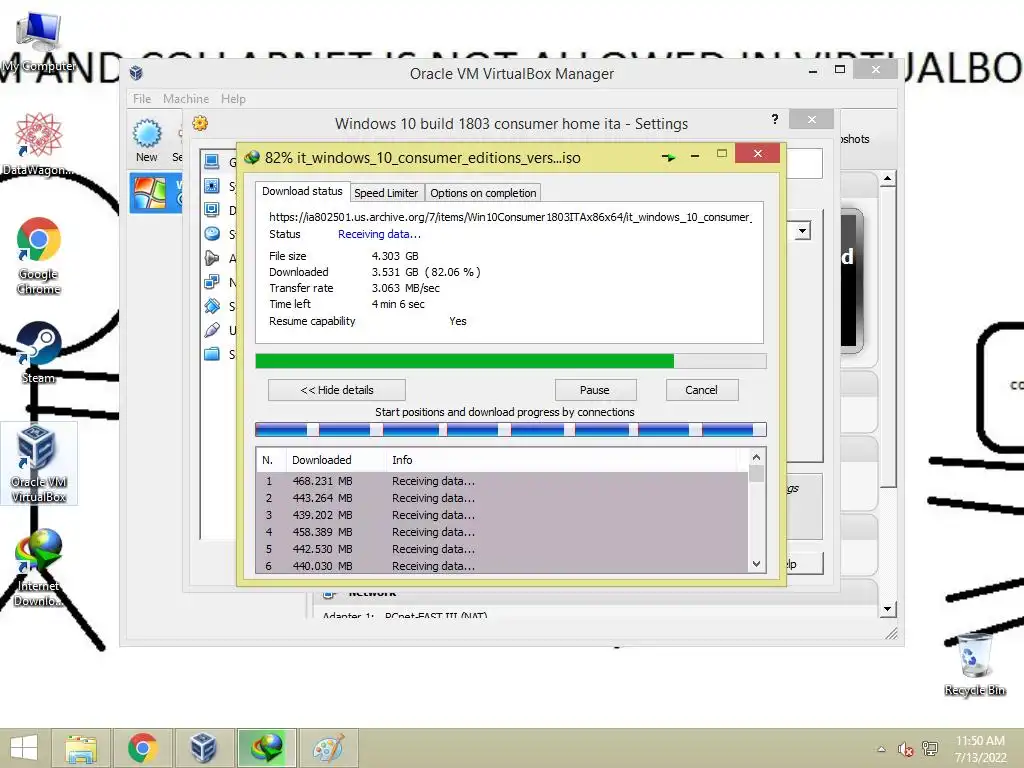Viewport: 1024px width, 768px height.
Task: Click the green arrow icon in IDM title bar
Action: point(668,157)
